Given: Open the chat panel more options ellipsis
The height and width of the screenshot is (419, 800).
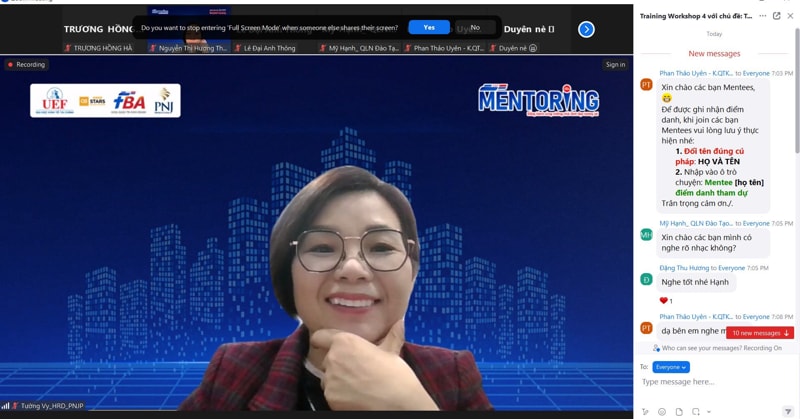Looking at the screenshot, I should (763, 16).
